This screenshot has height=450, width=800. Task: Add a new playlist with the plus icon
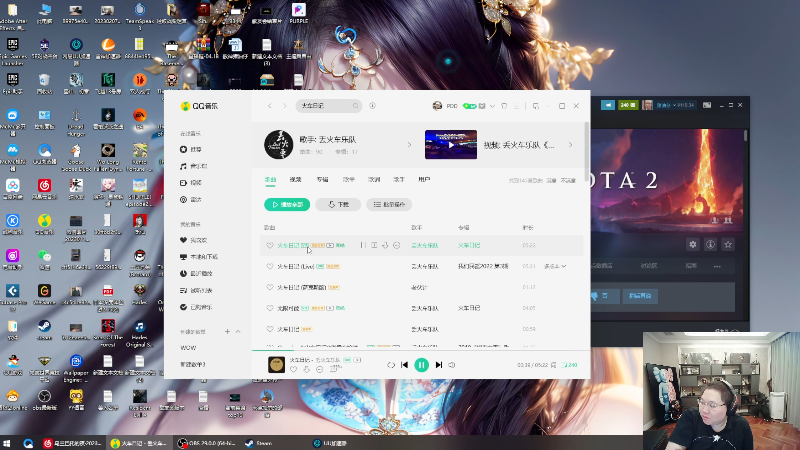pyautogui.click(x=227, y=332)
